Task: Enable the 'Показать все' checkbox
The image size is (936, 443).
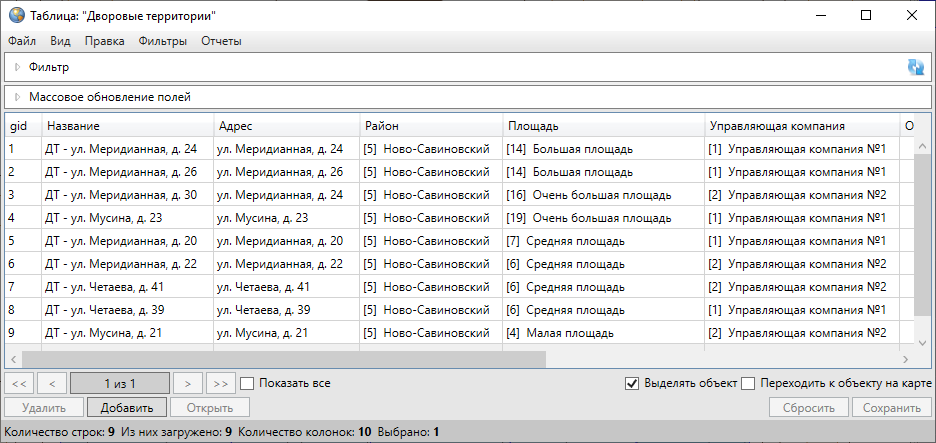Action: pos(247,383)
